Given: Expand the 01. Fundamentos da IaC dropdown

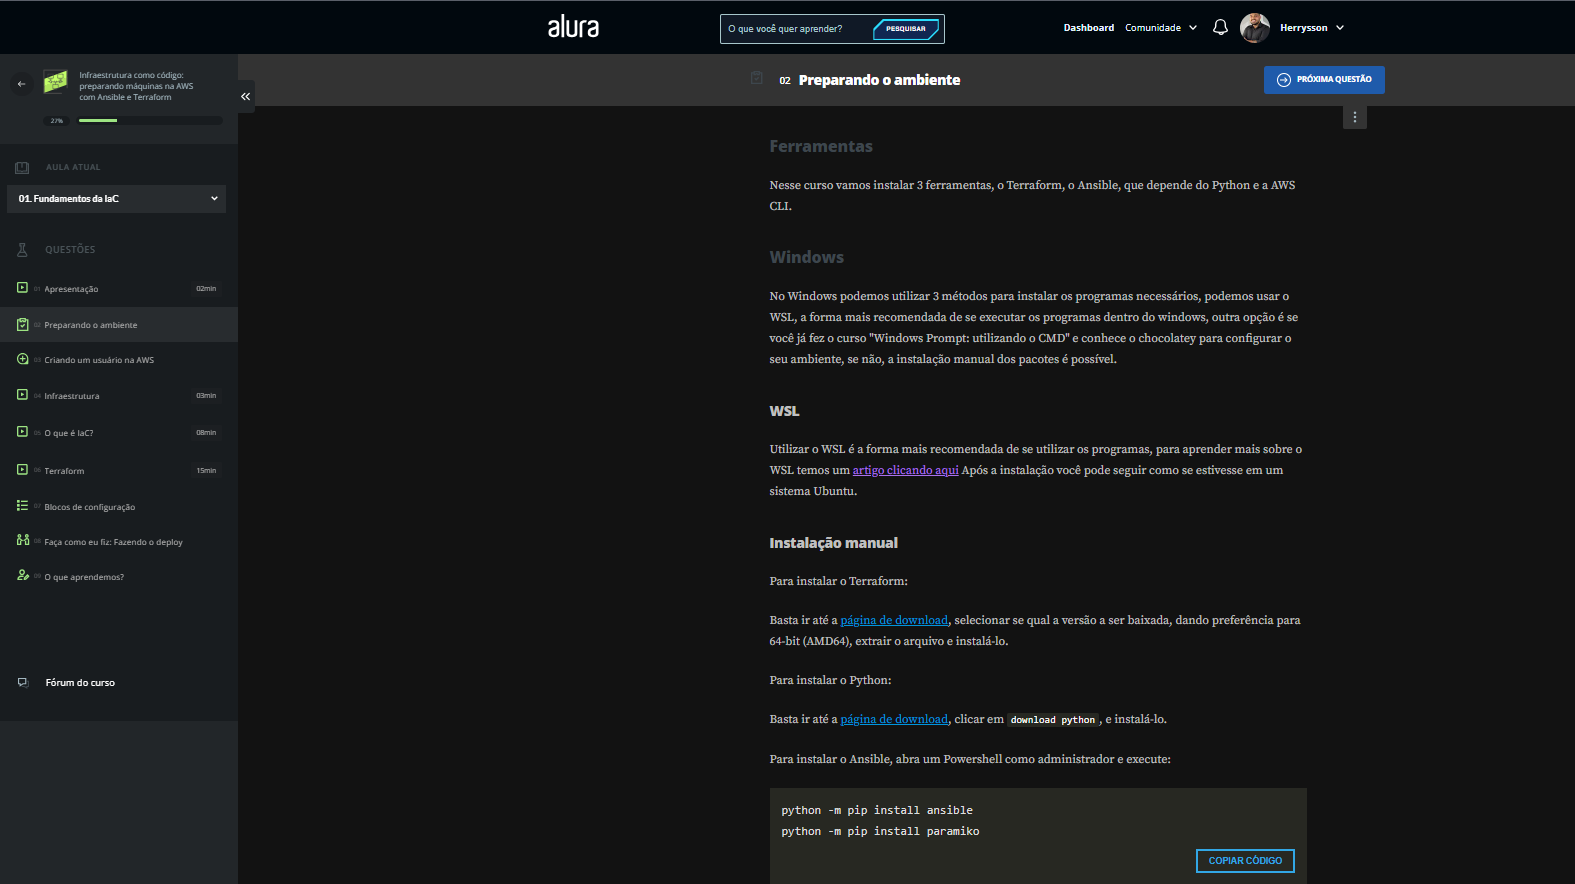Looking at the screenshot, I should tap(116, 199).
